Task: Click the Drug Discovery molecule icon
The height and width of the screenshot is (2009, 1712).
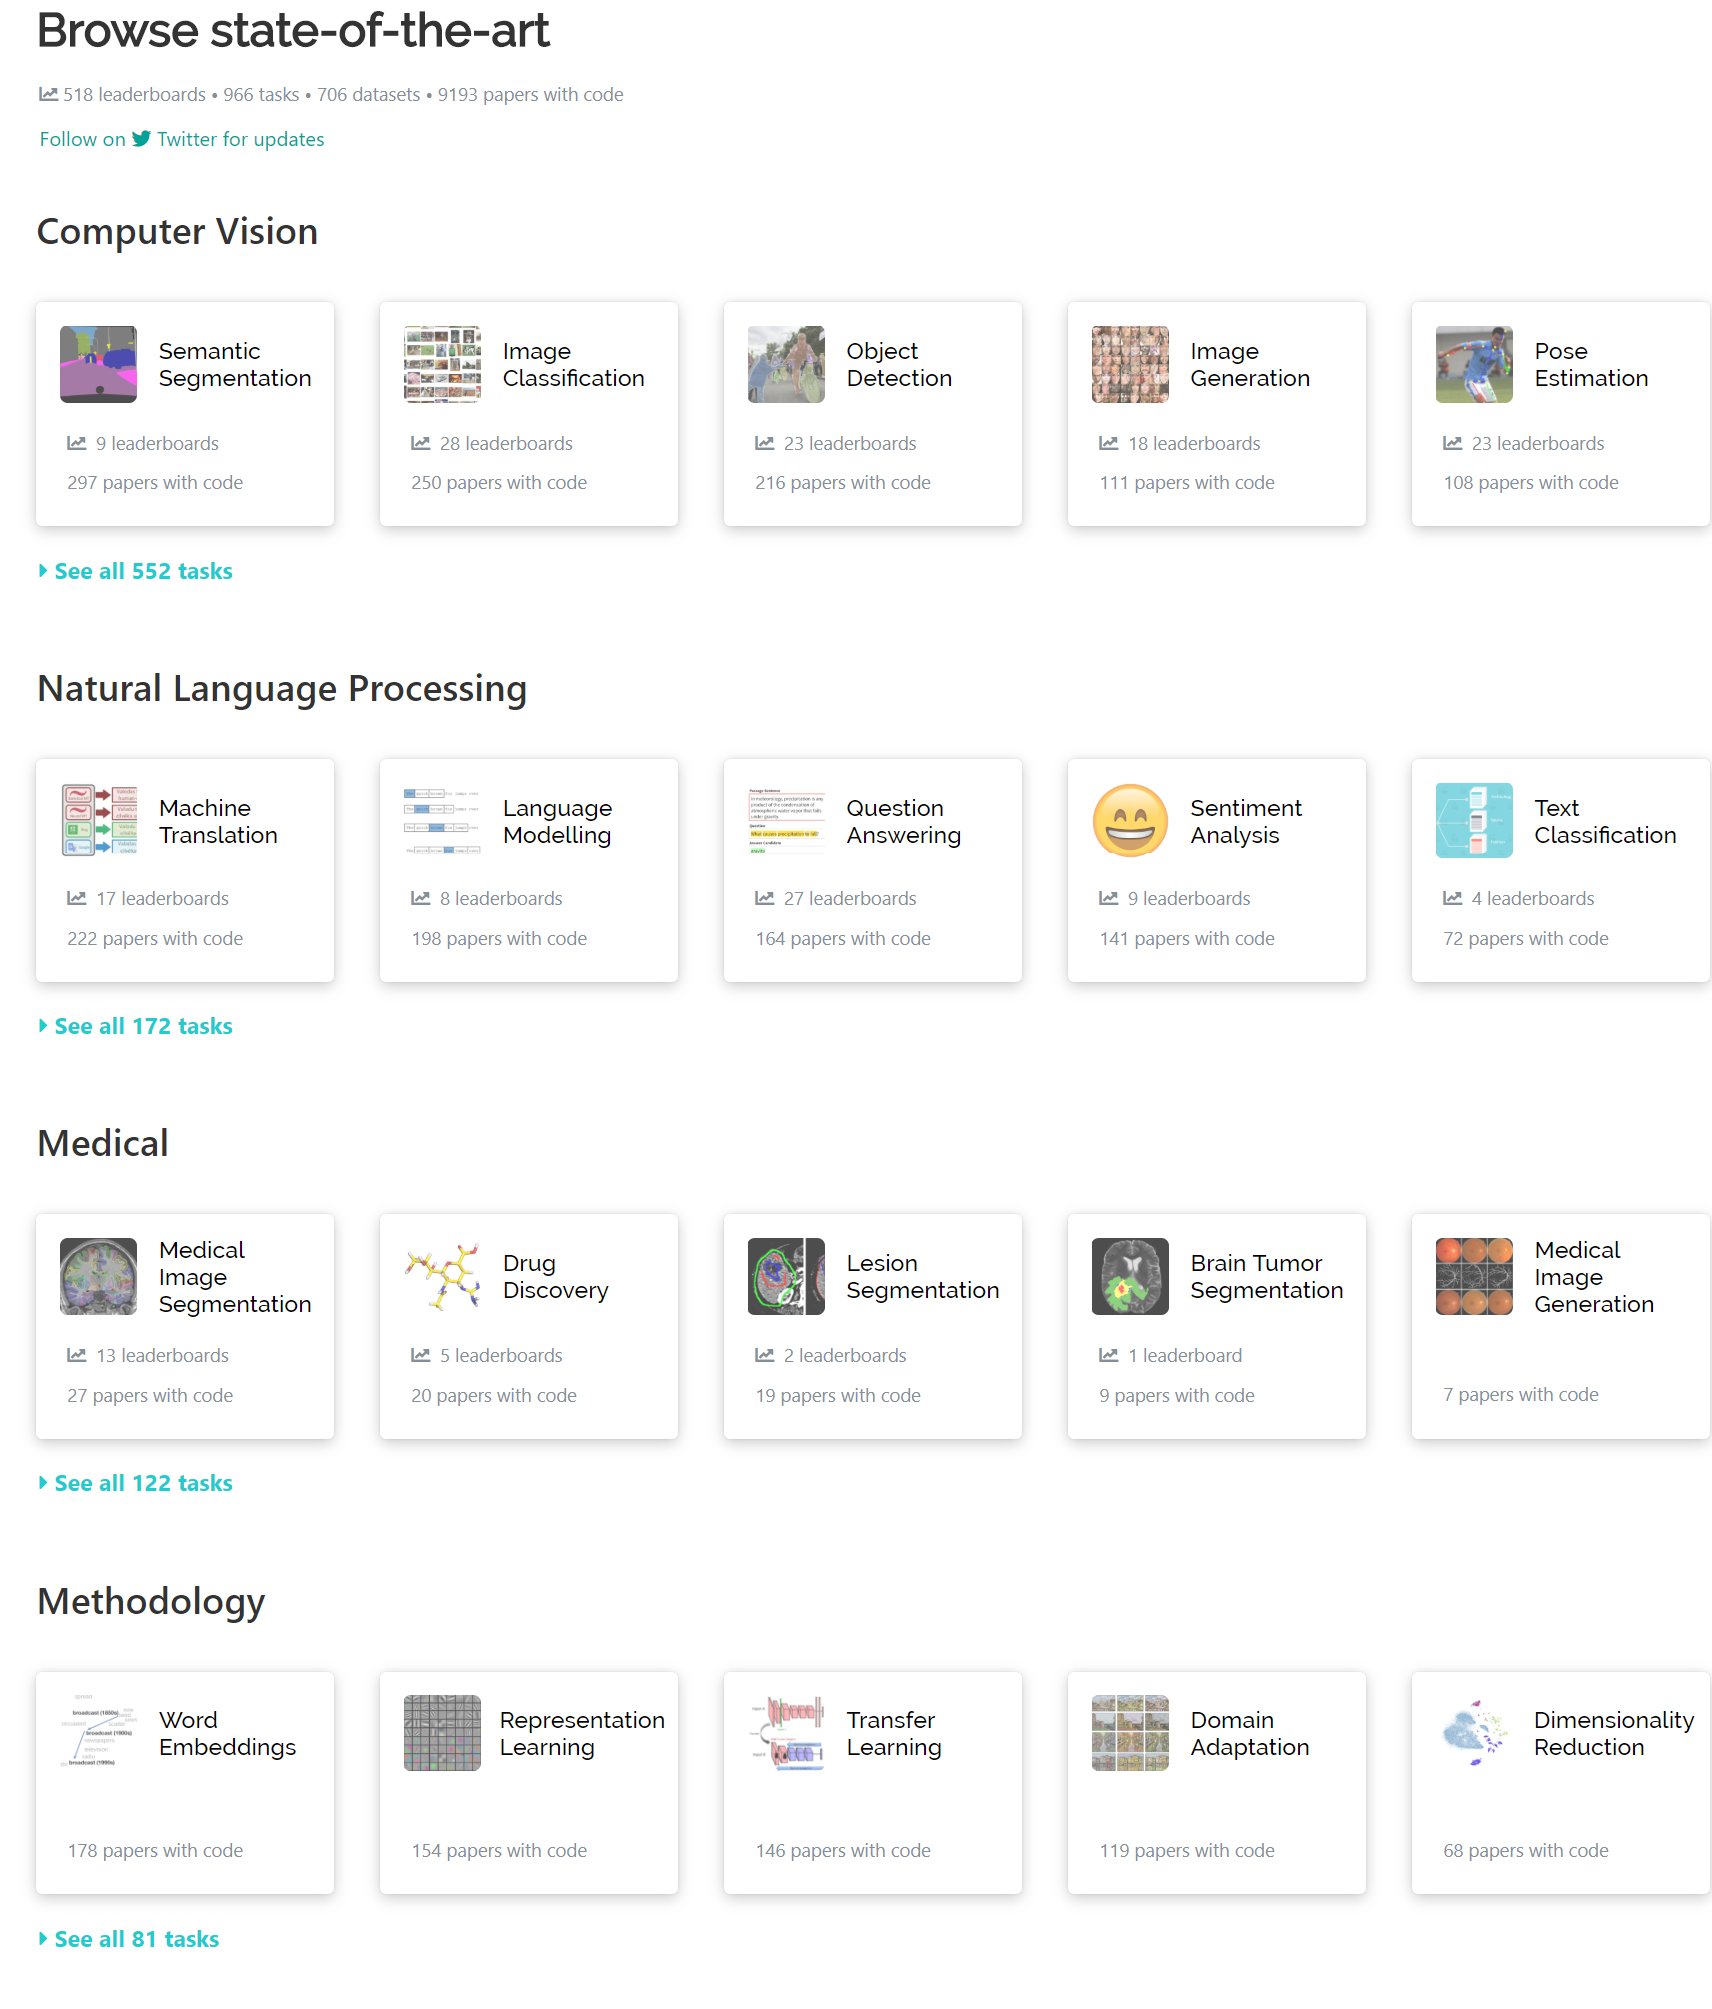Action: coord(442,1276)
